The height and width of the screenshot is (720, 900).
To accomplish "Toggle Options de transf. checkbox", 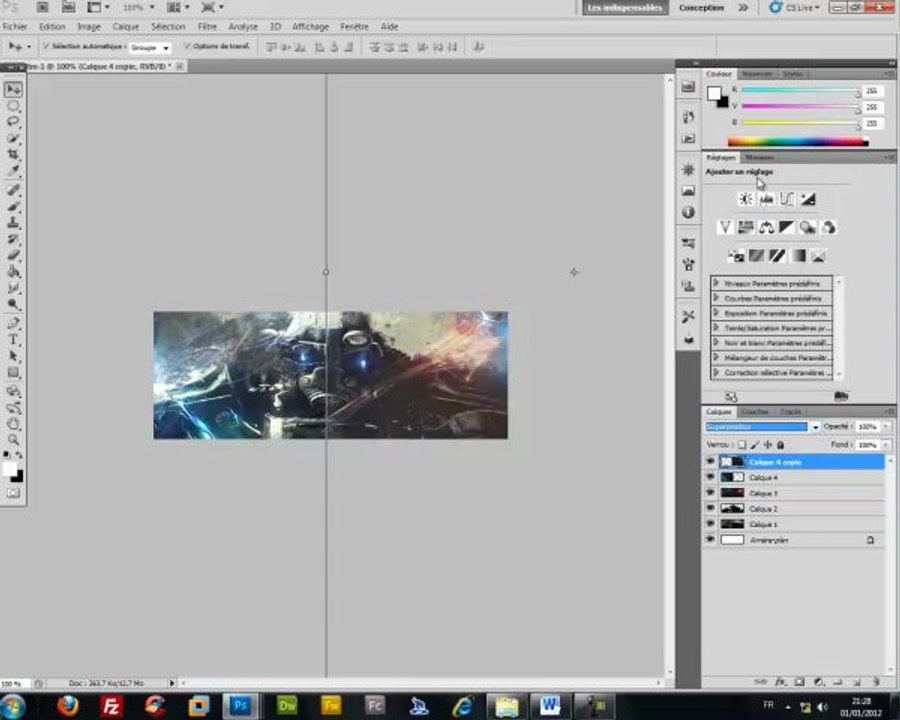I will [187, 46].
